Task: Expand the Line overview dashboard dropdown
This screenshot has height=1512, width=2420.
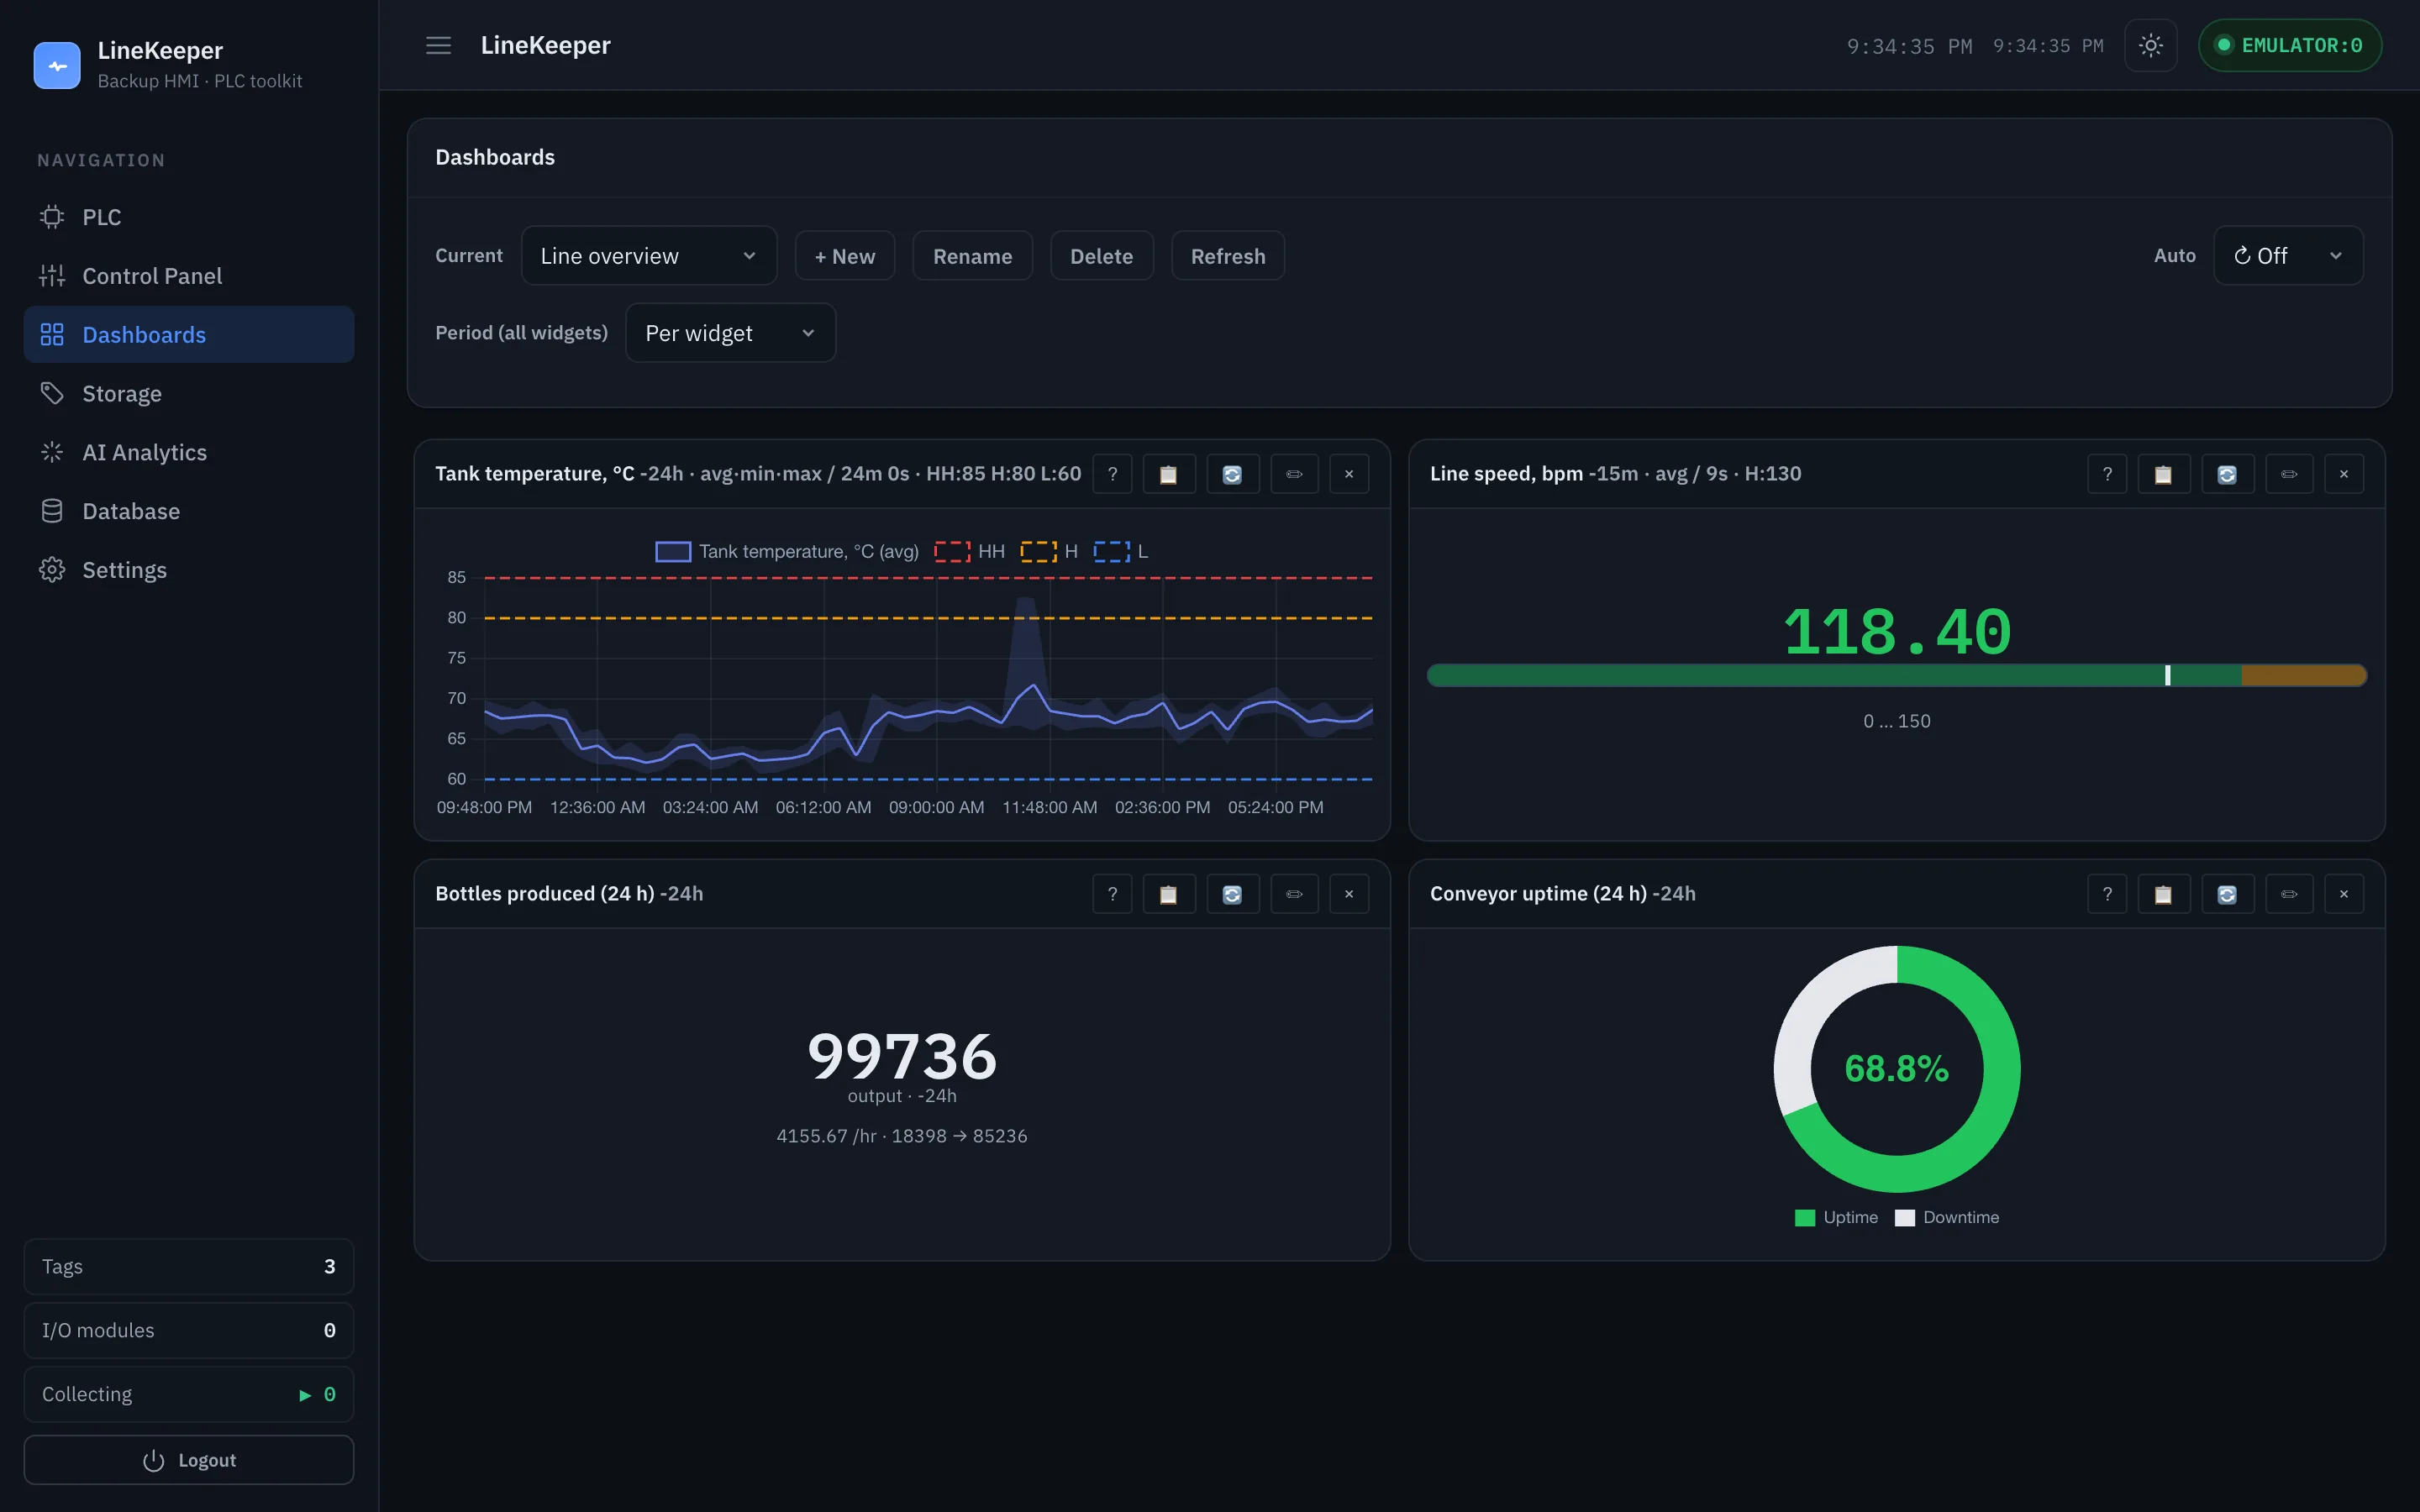Action: click(x=649, y=256)
